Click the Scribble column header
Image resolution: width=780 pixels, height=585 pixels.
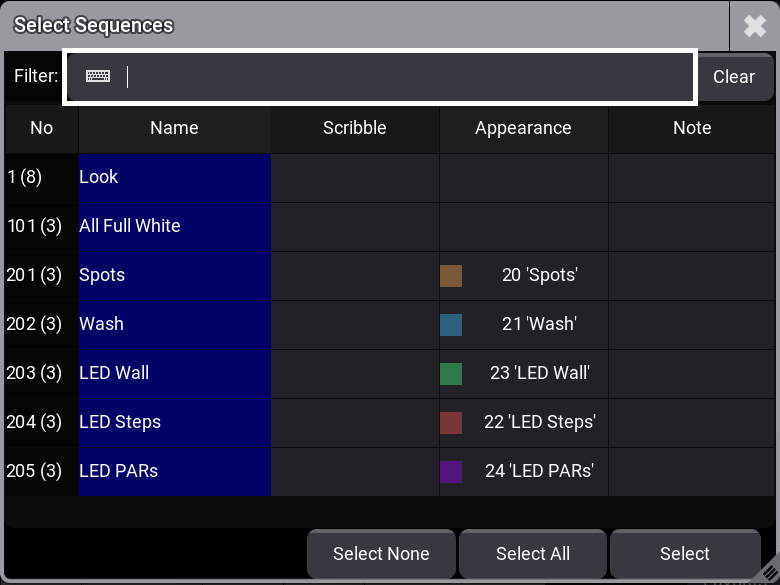coord(354,128)
